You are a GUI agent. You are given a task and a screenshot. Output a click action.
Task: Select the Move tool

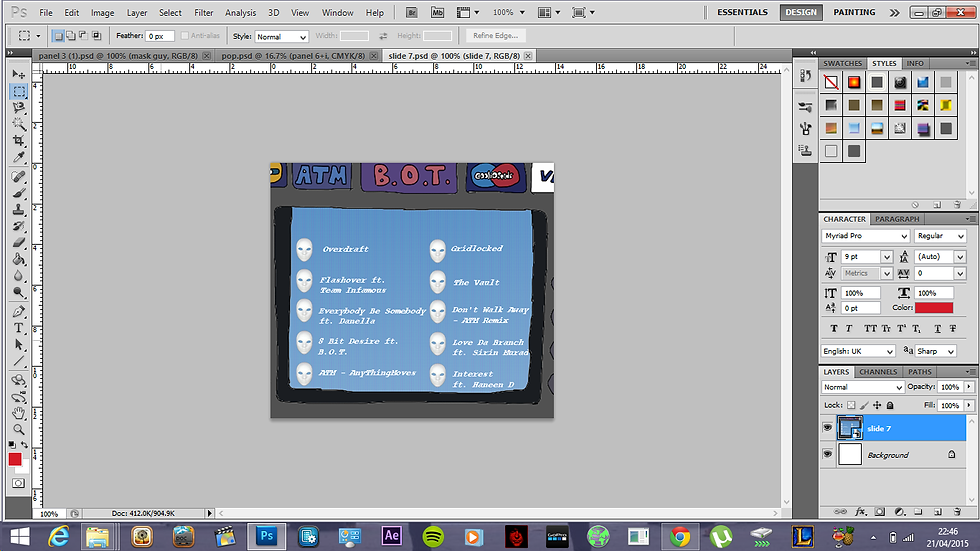[x=19, y=74]
